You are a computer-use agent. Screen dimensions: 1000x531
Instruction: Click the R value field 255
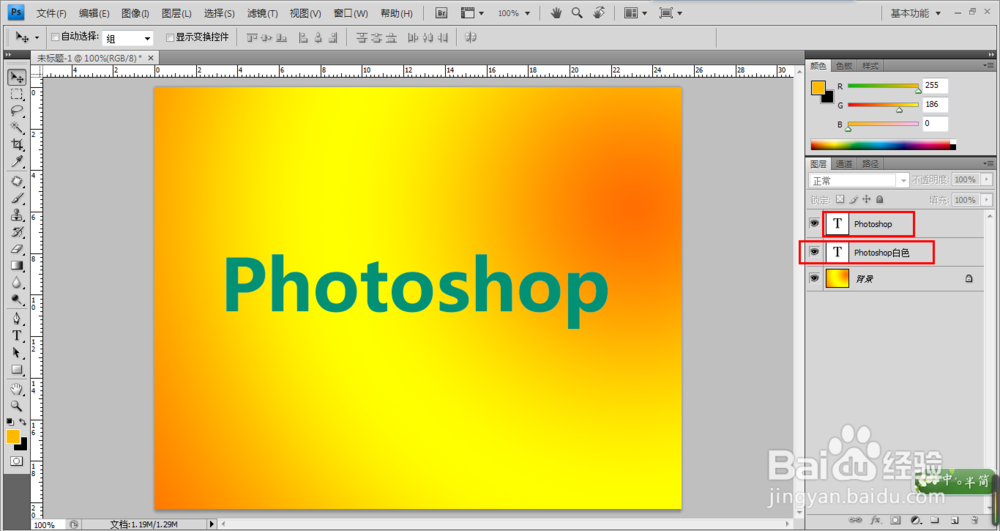[x=935, y=85]
